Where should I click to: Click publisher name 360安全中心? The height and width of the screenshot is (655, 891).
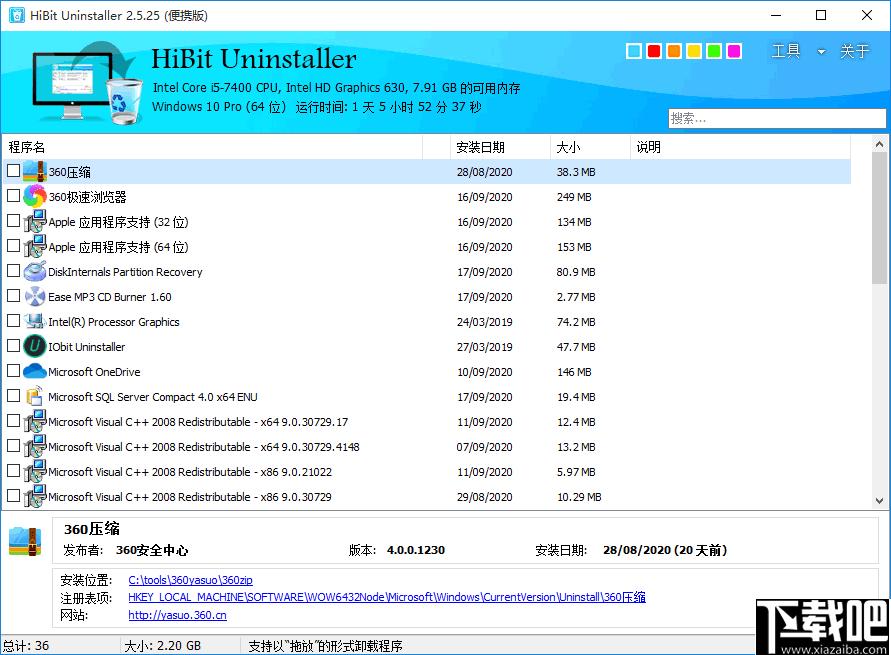coord(152,550)
